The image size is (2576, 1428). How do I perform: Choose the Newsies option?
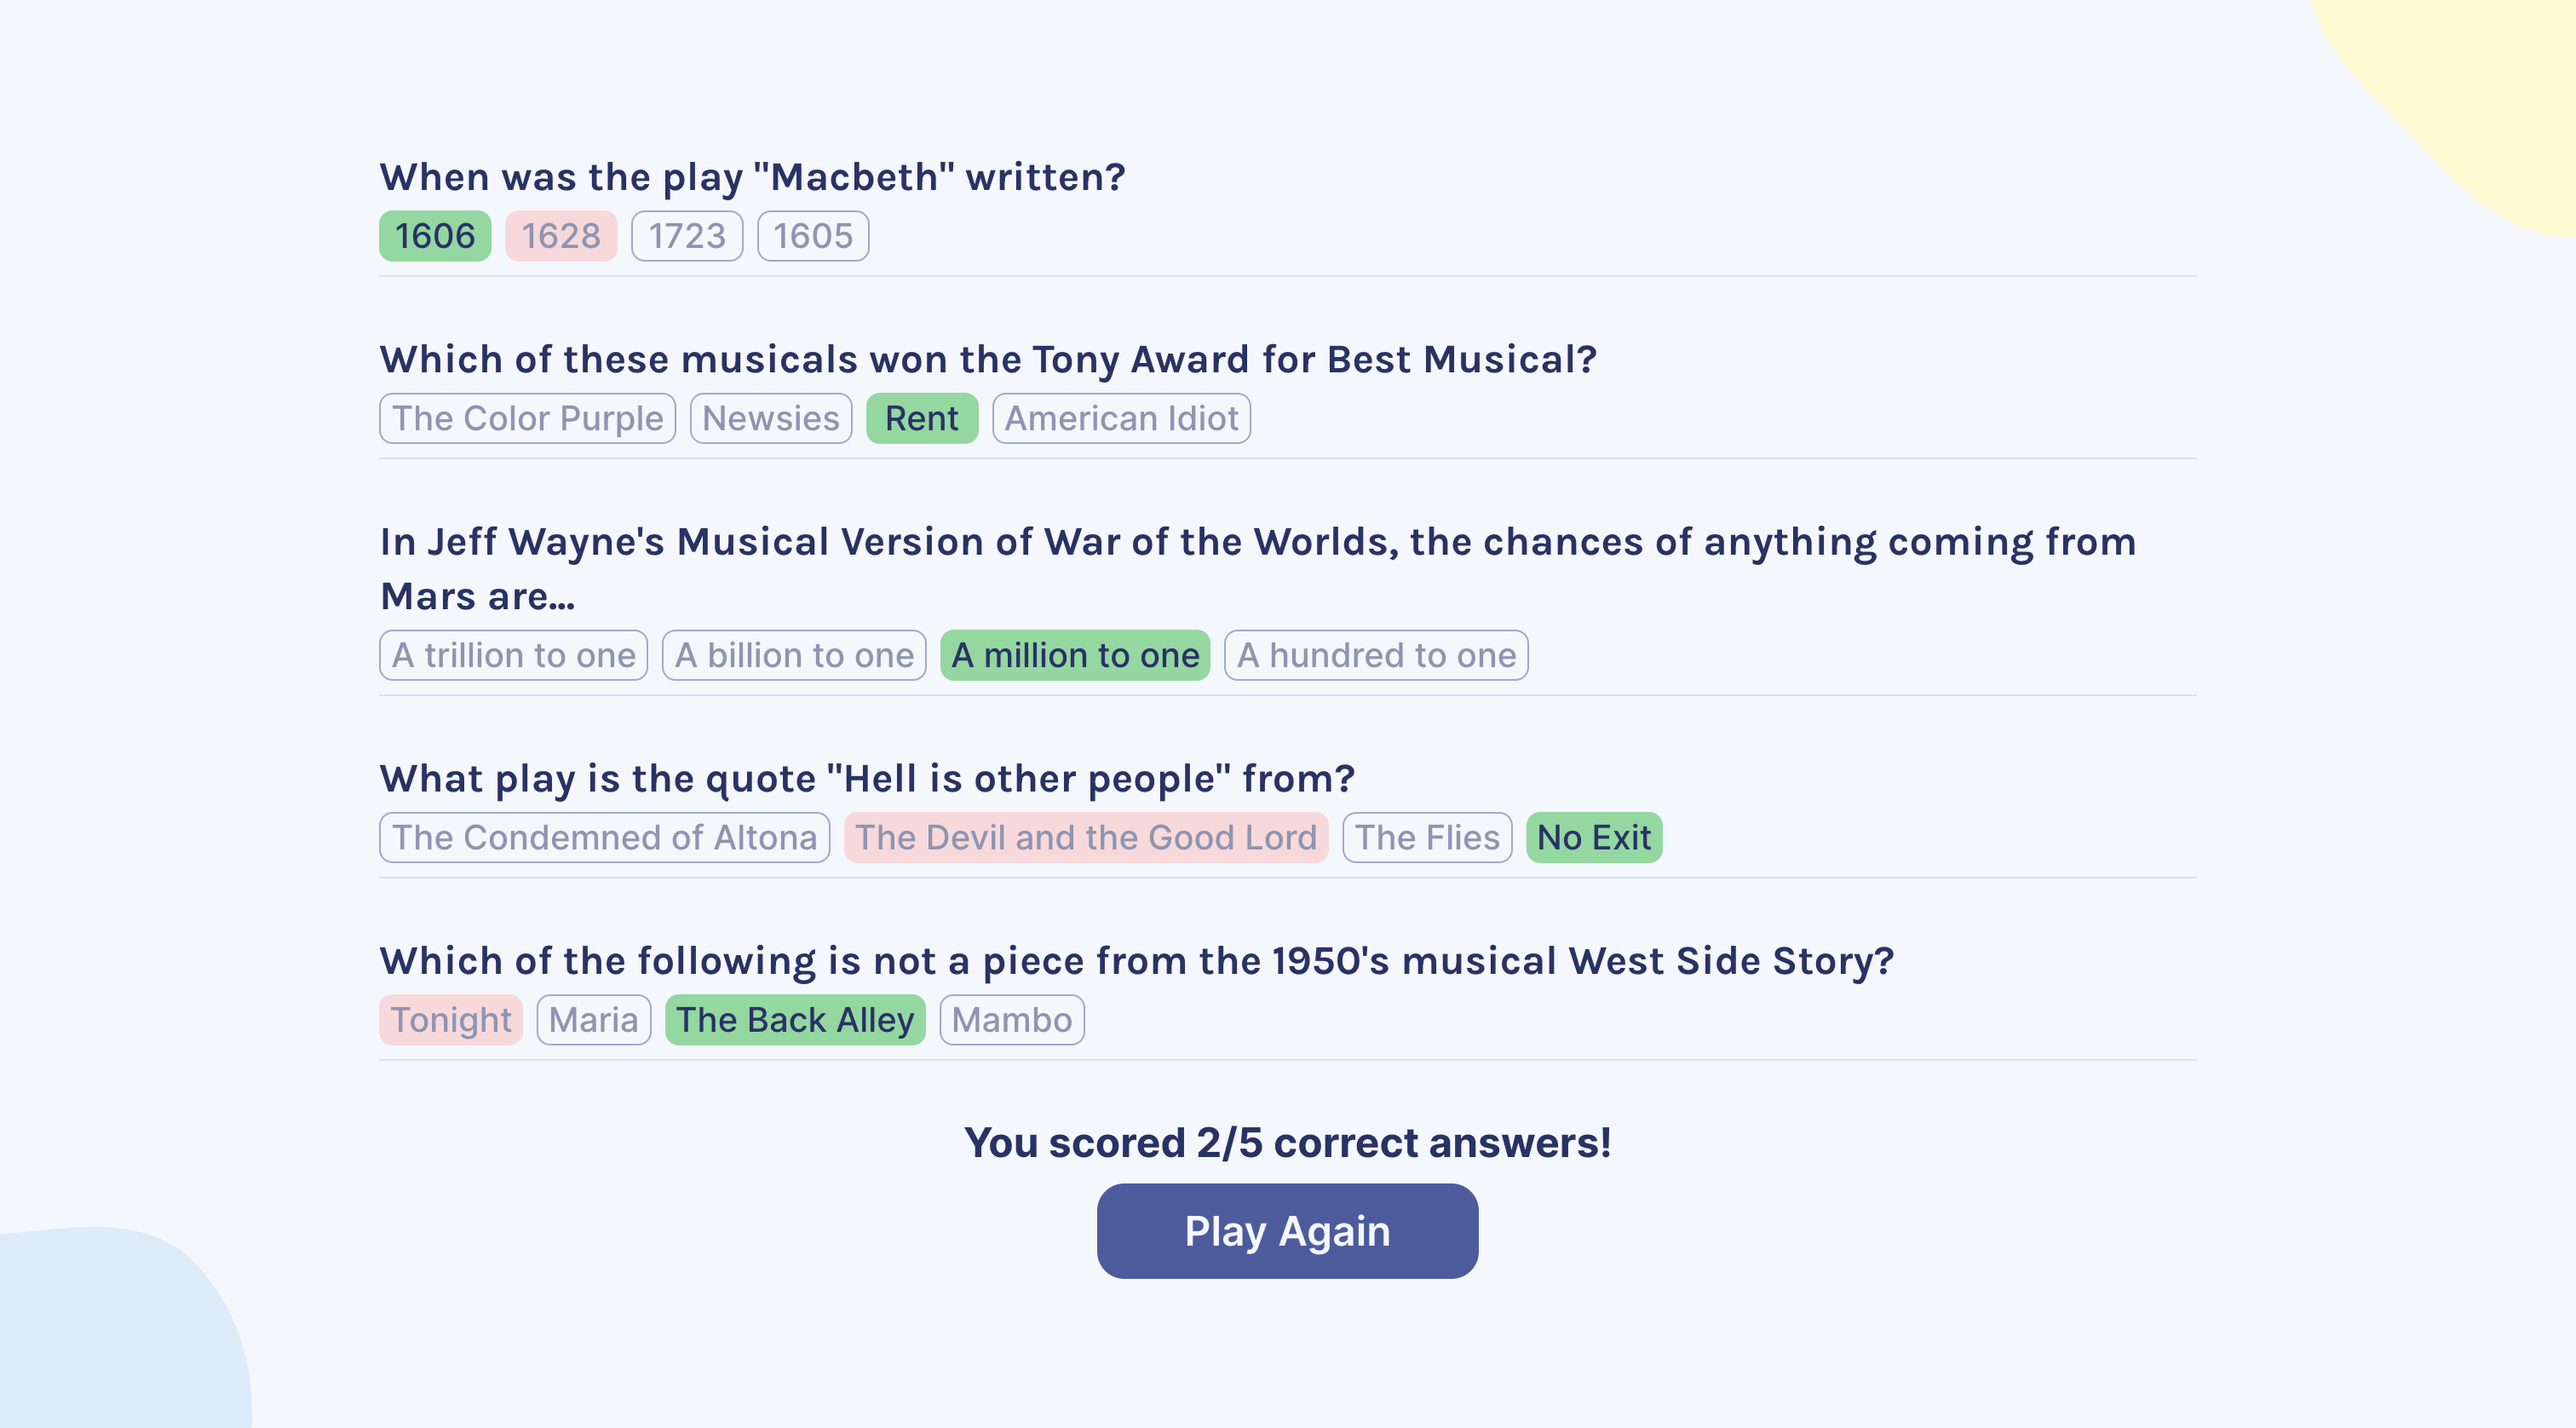coord(771,418)
